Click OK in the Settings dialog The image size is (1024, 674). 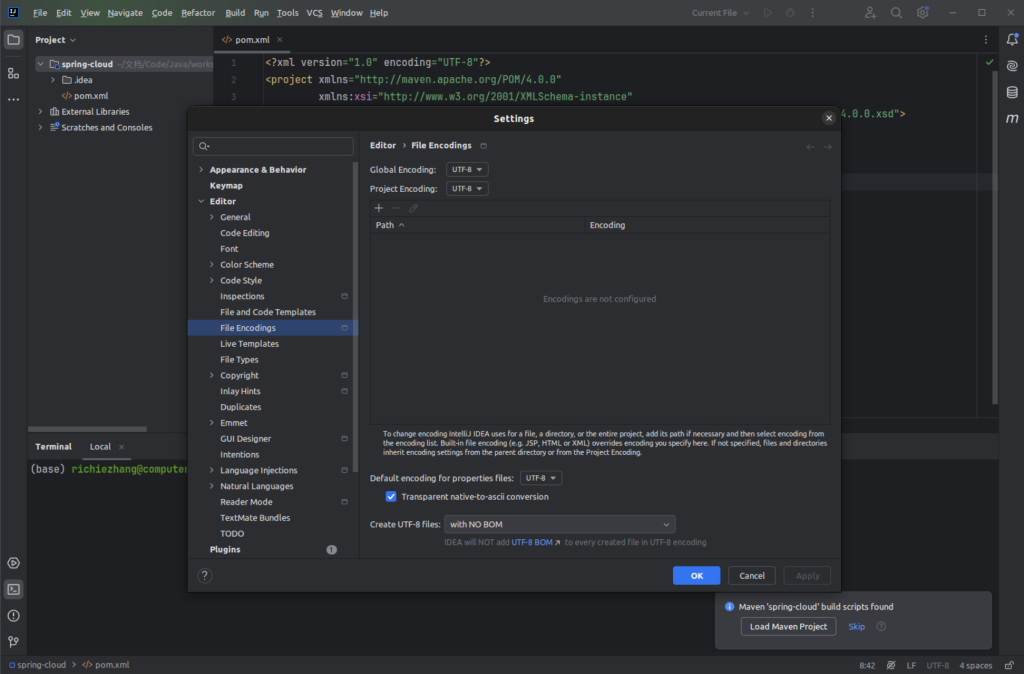pos(697,575)
